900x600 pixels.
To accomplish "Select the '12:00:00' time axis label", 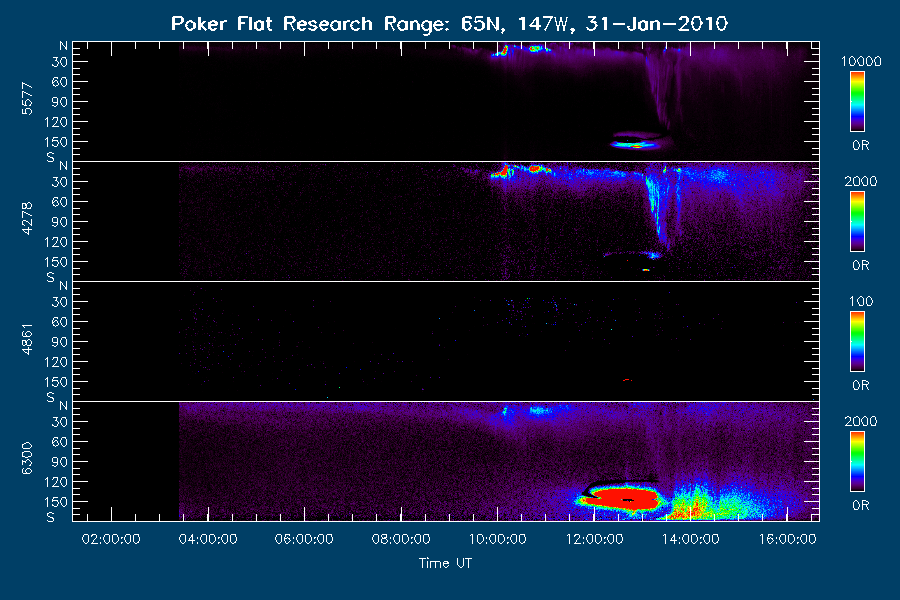I will [x=595, y=539].
